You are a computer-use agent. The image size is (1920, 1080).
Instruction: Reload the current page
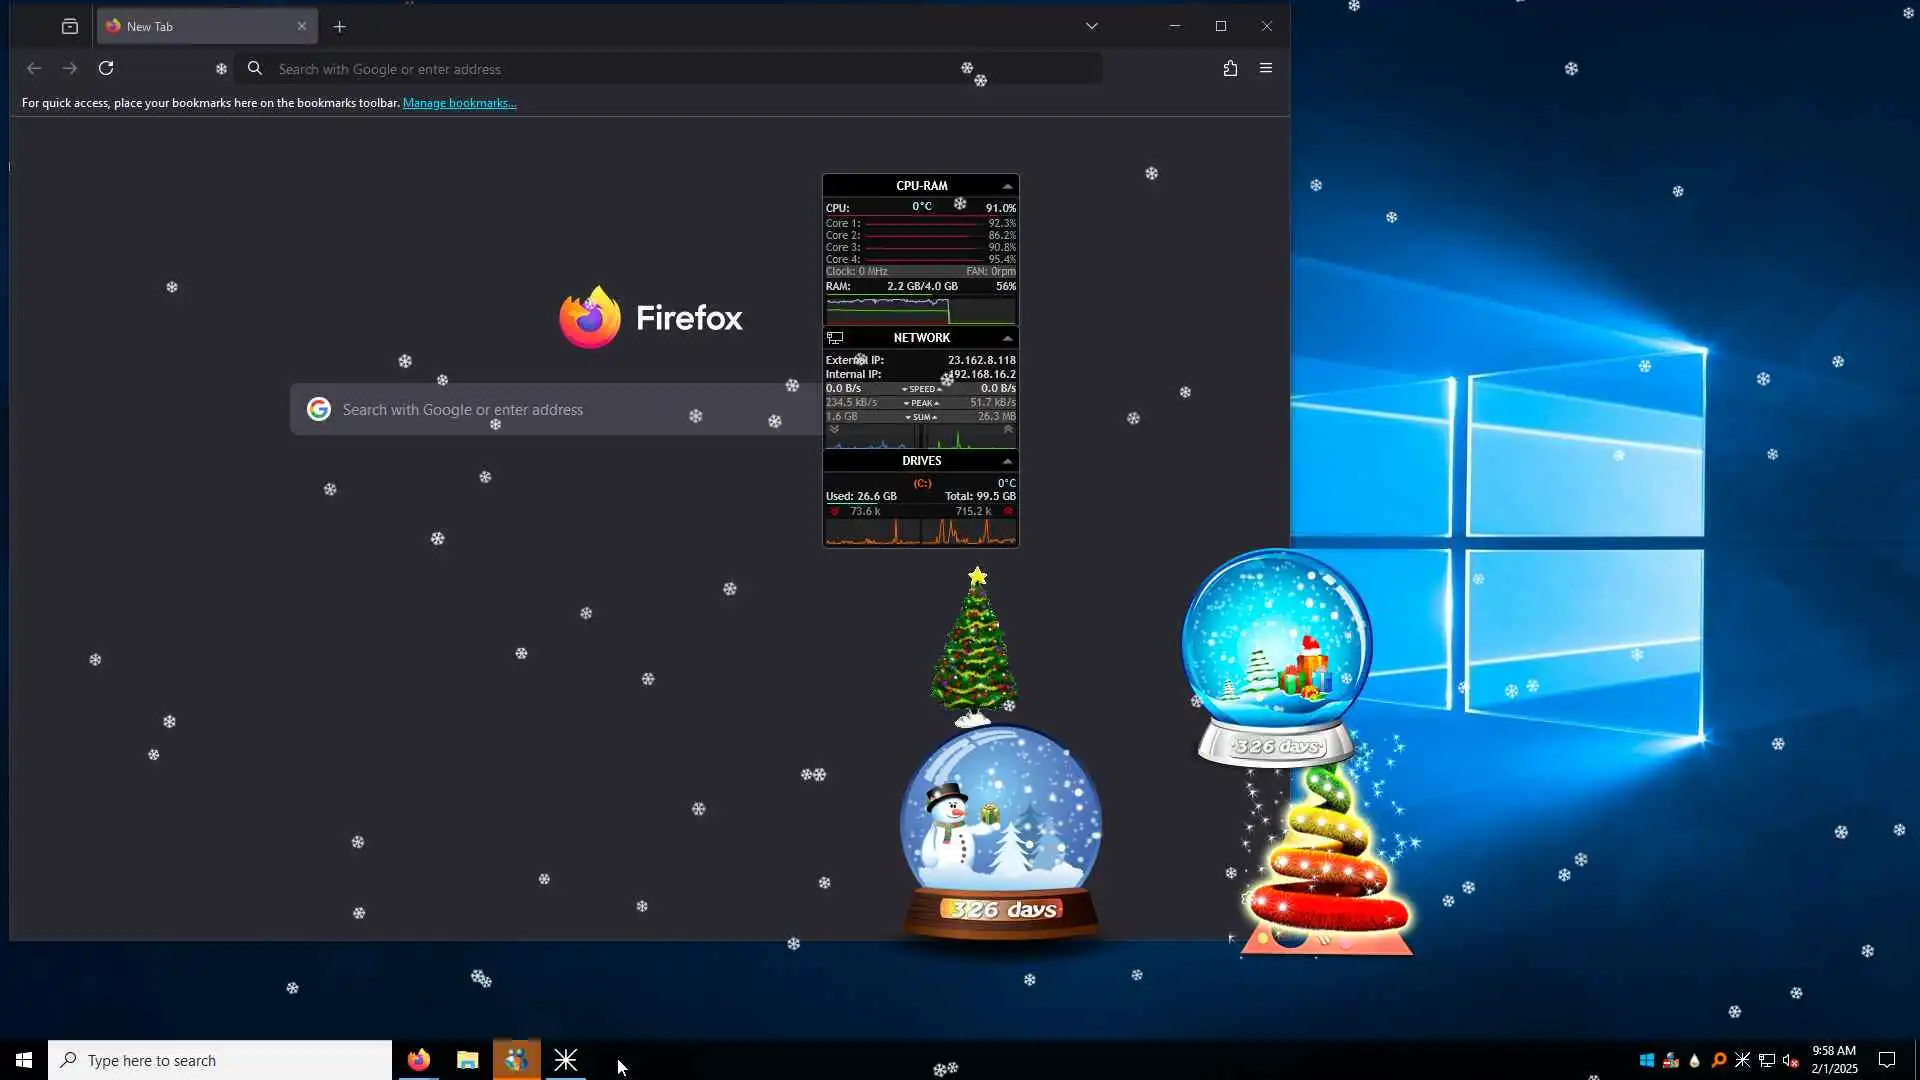106,68
